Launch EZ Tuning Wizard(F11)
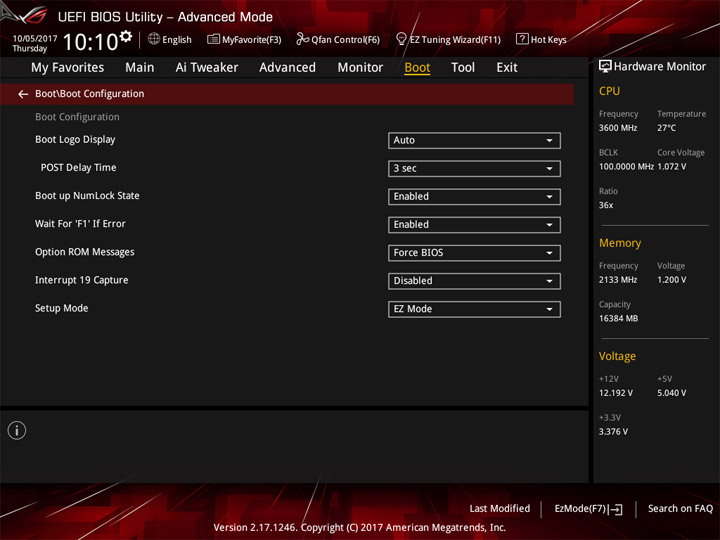 [x=448, y=39]
